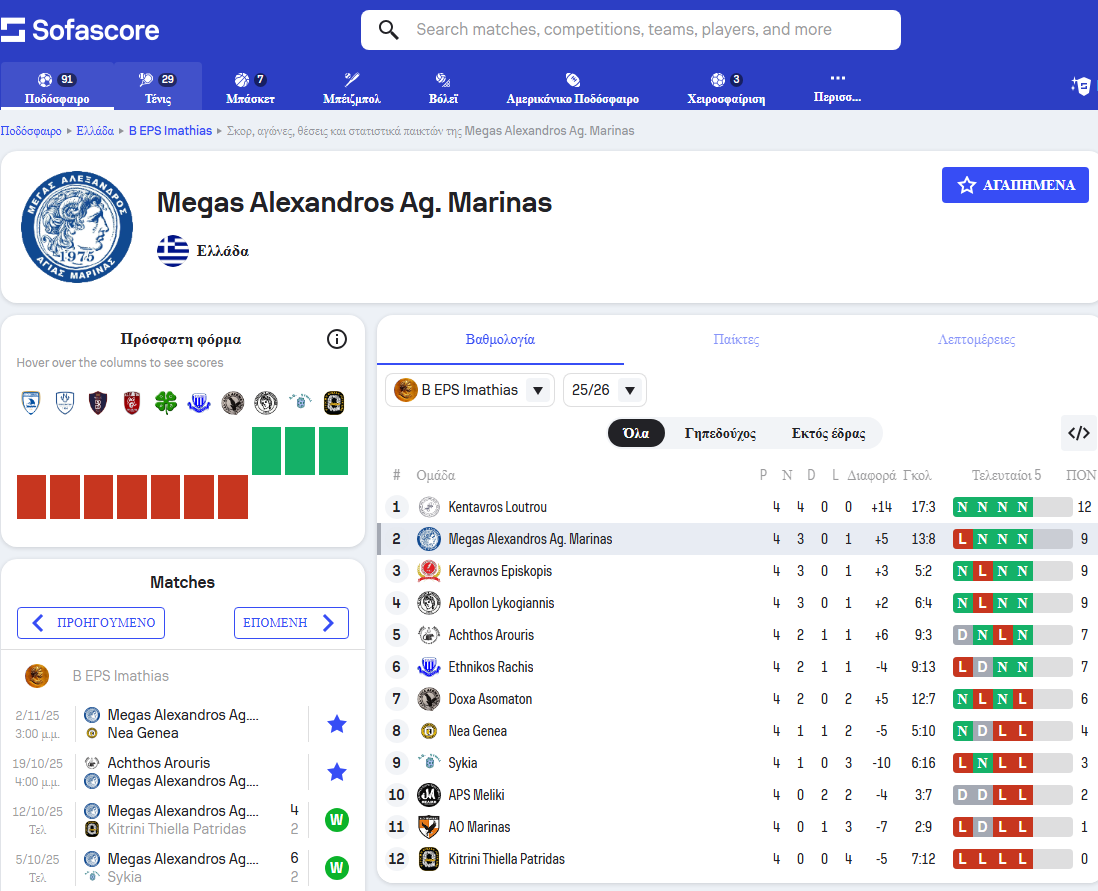1098x891 pixels.
Task: Switch to the Παίκτες tab
Action: (x=736, y=340)
